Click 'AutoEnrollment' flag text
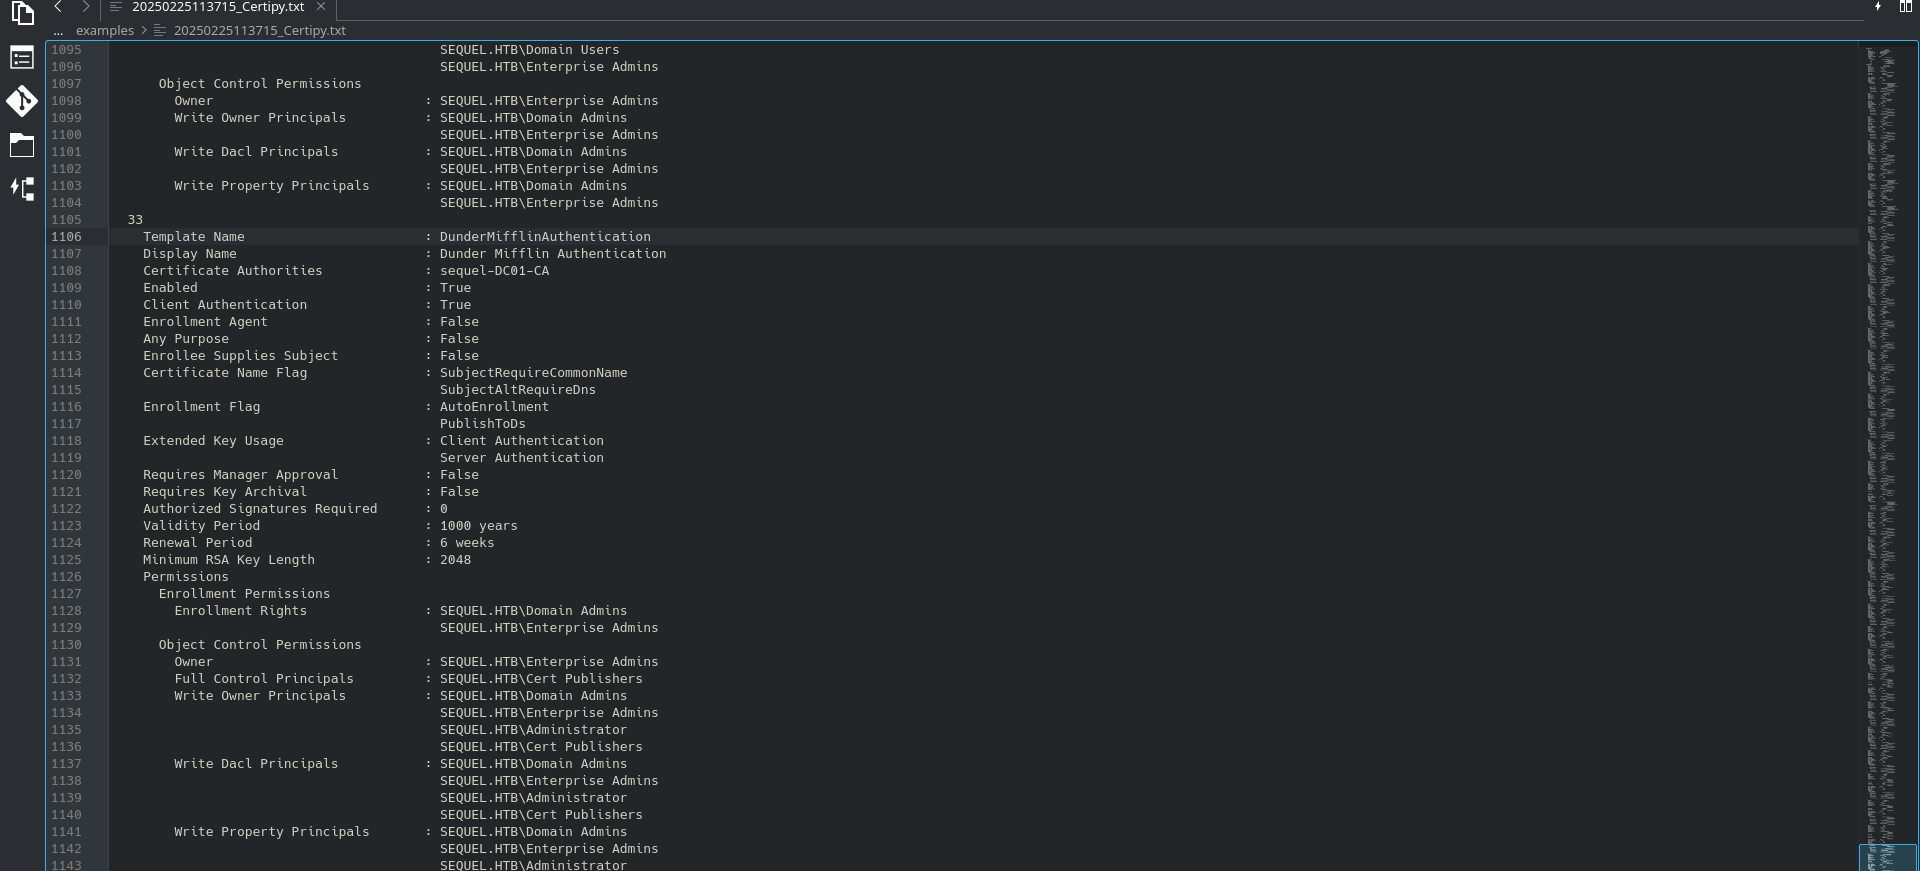The width and height of the screenshot is (1920, 871). click(x=494, y=407)
